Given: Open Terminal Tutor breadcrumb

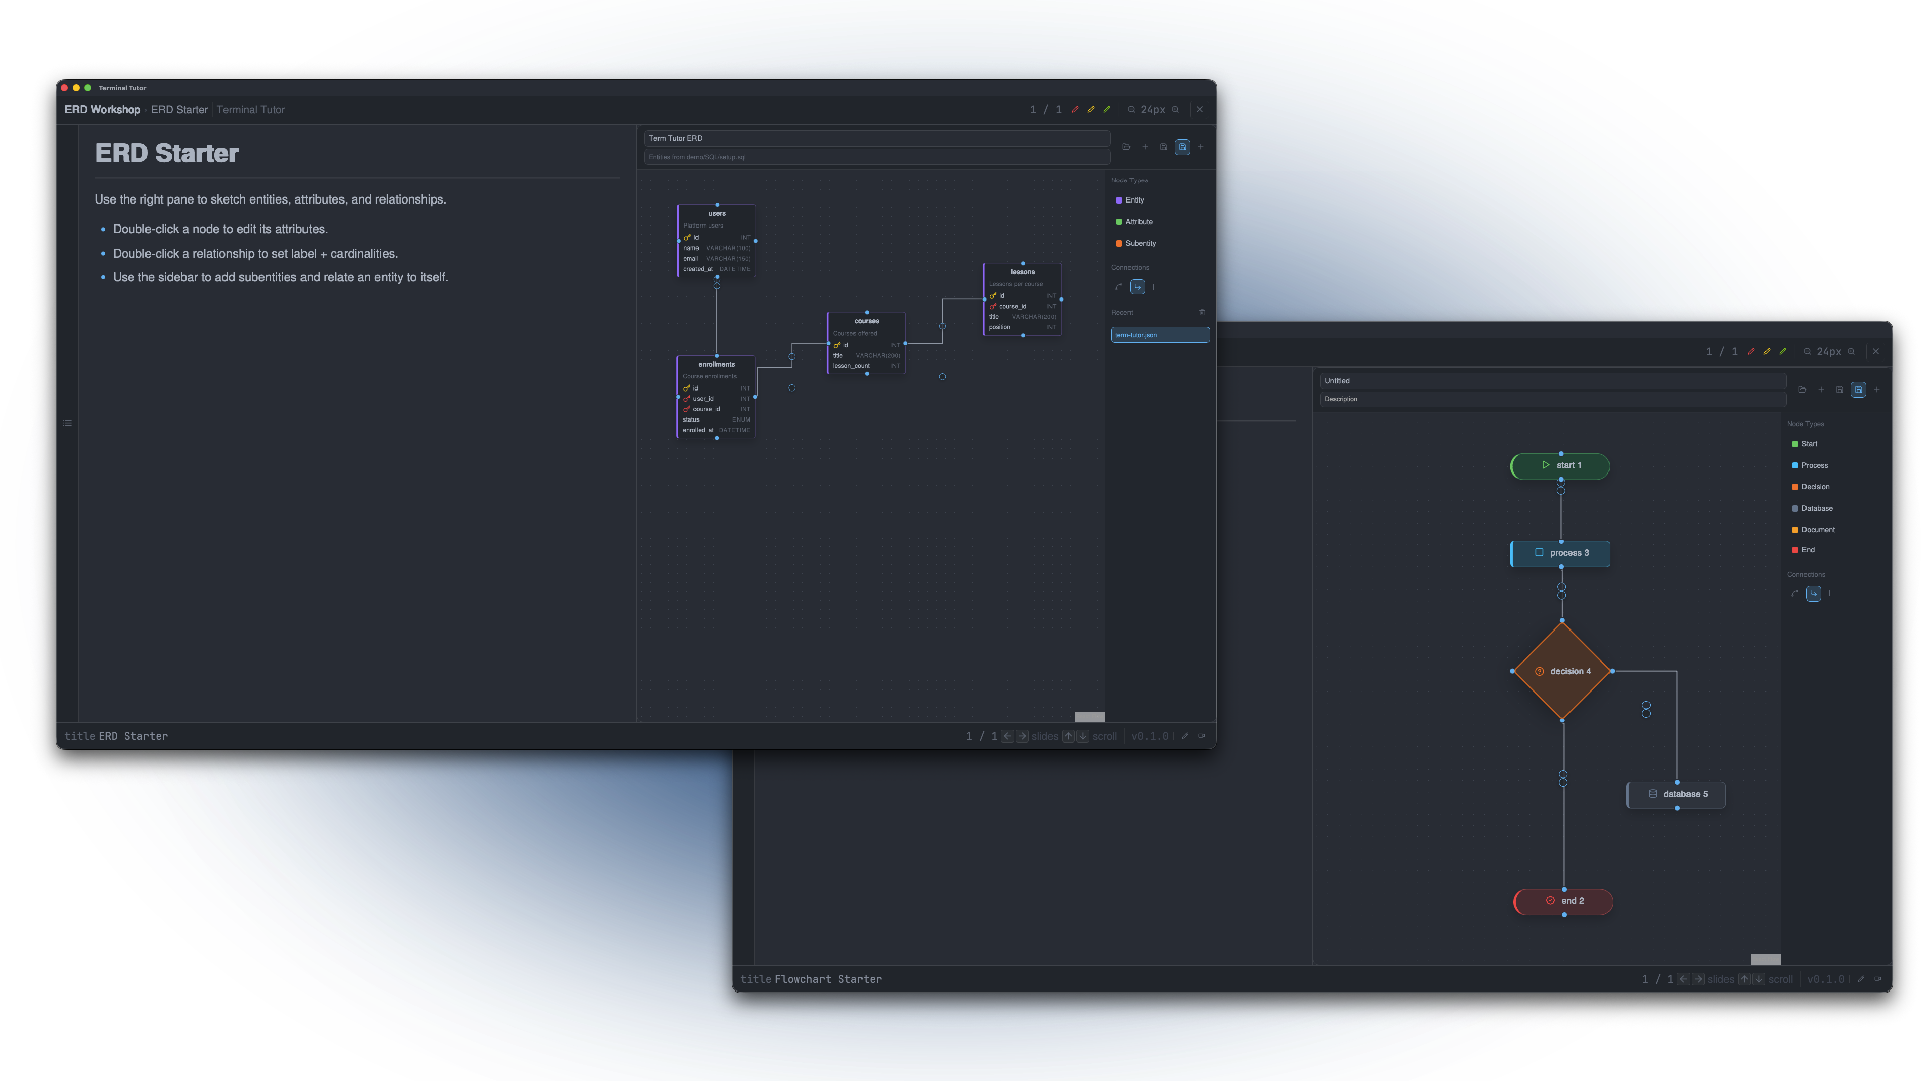Looking at the screenshot, I should [x=251, y=110].
